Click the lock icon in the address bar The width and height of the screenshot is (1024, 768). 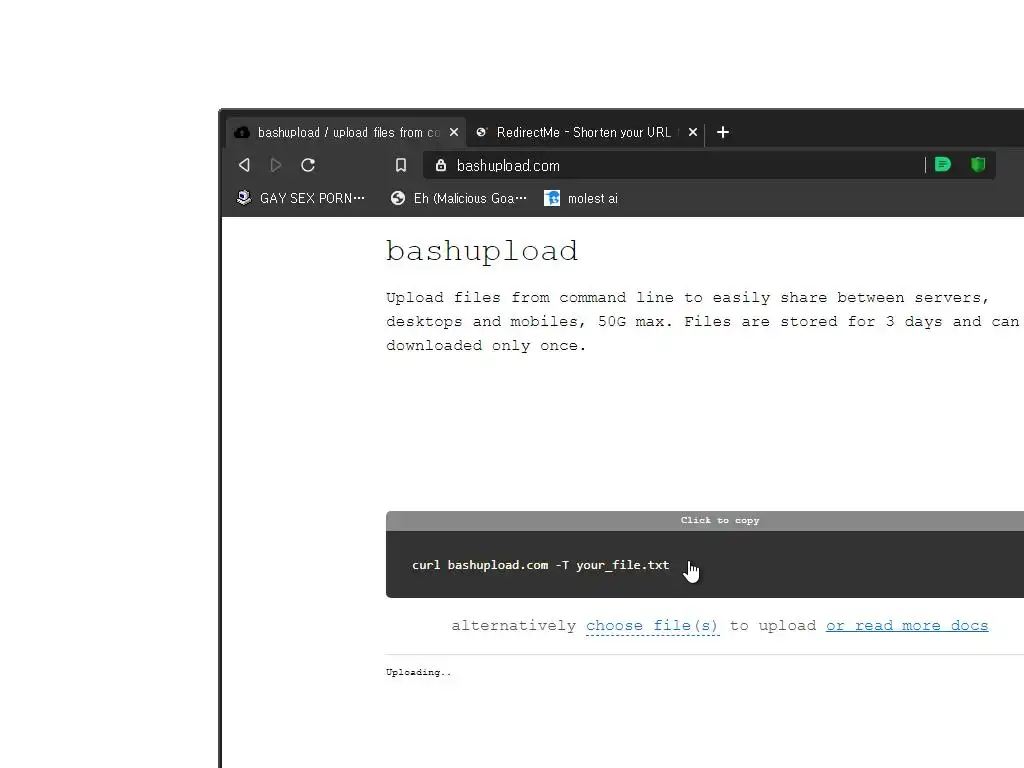[x=441, y=165]
